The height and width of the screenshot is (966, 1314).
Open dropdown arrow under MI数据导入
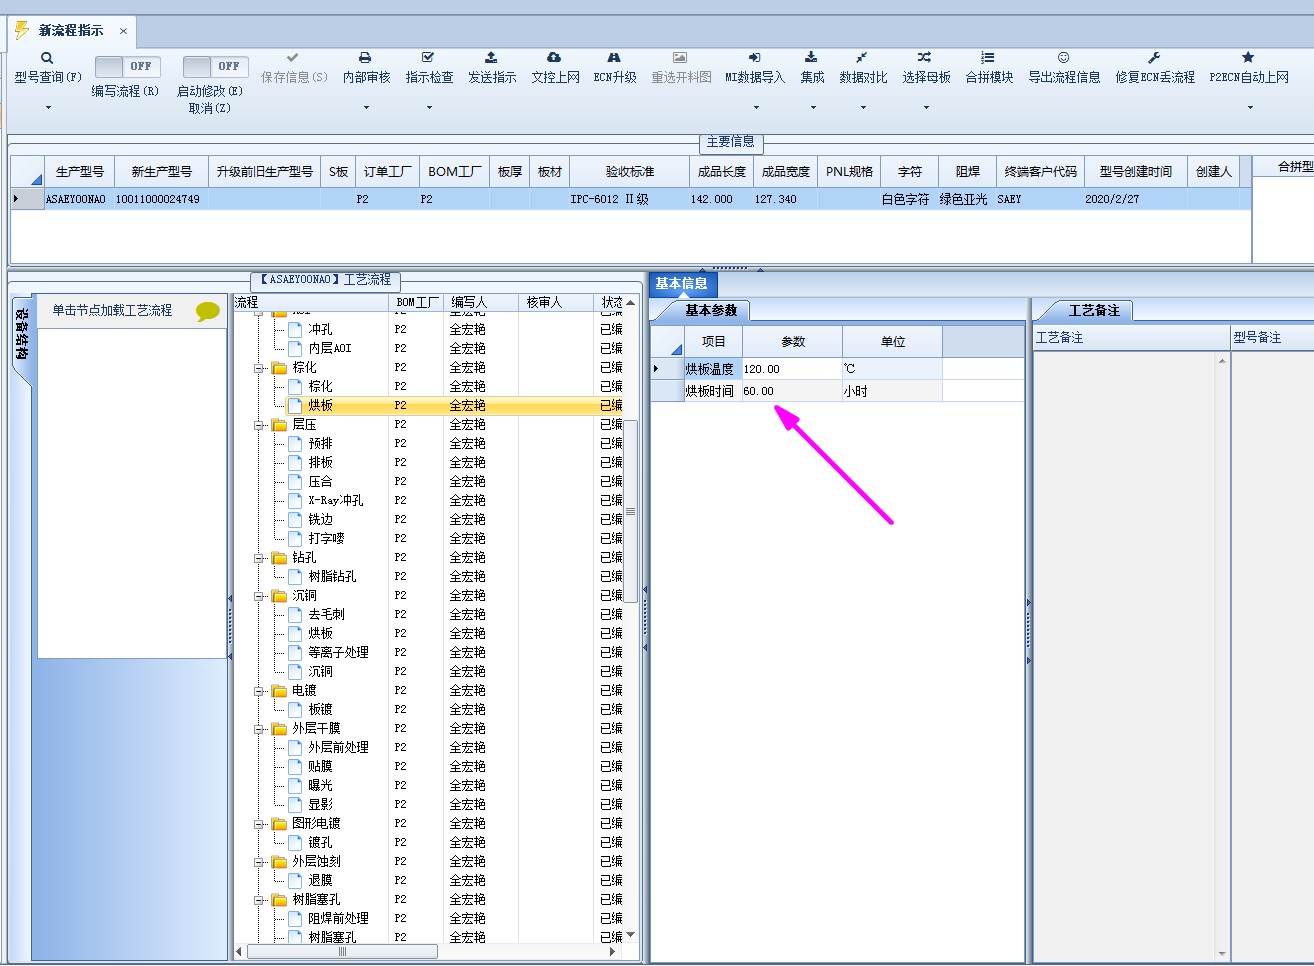[x=755, y=107]
